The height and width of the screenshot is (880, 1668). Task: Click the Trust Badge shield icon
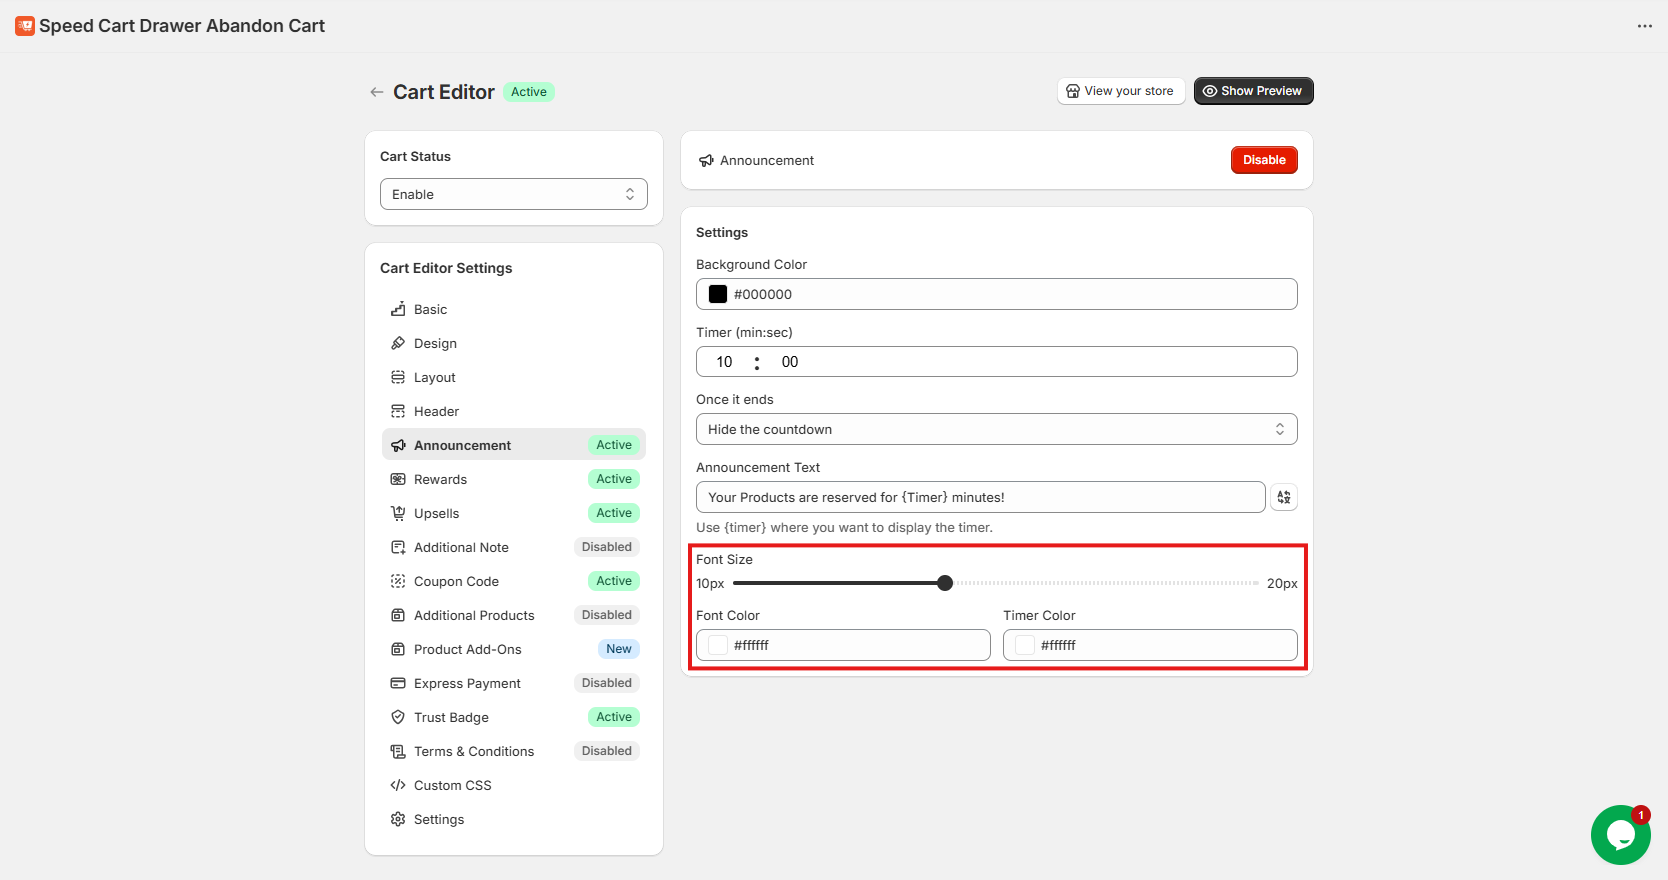tap(398, 717)
